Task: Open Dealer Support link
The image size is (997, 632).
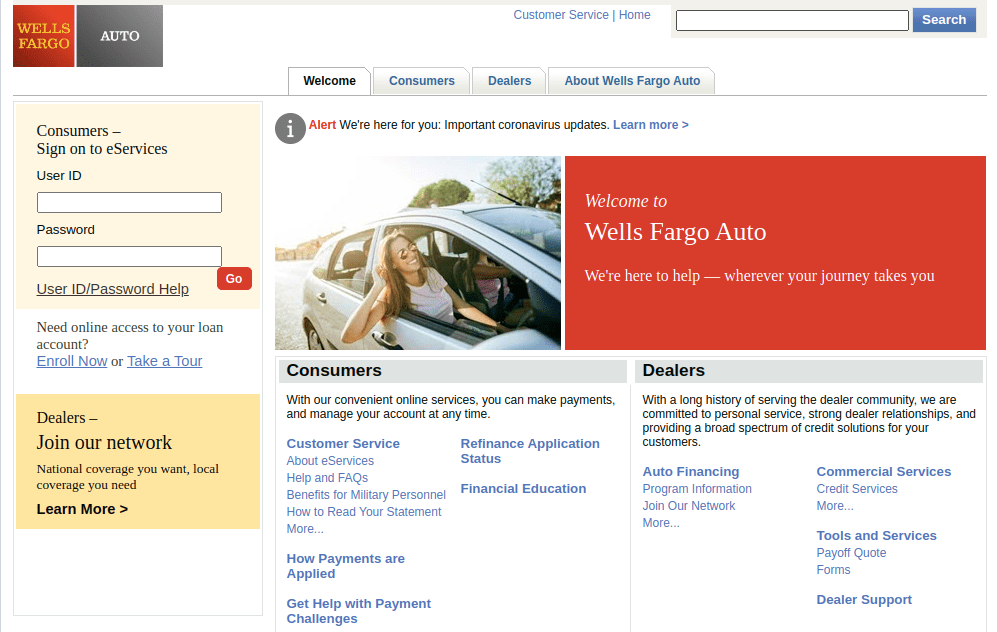Action: pyautogui.click(x=864, y=600)
